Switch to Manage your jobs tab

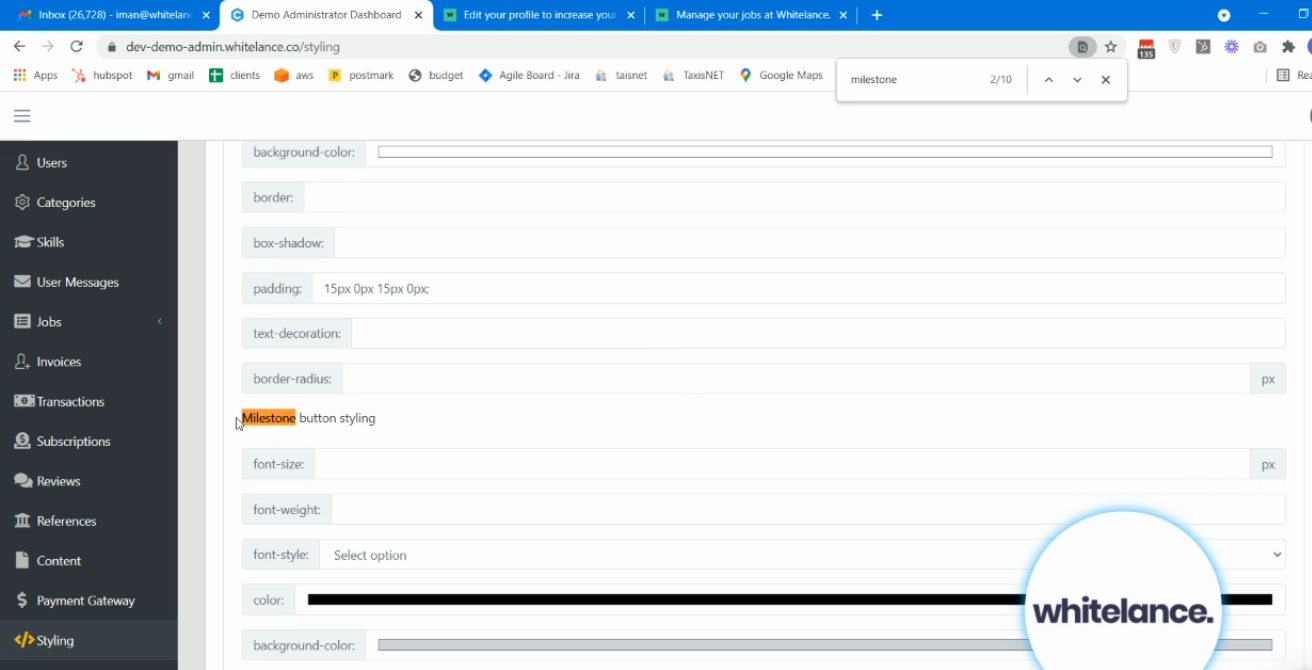click(x=752, y=15)
